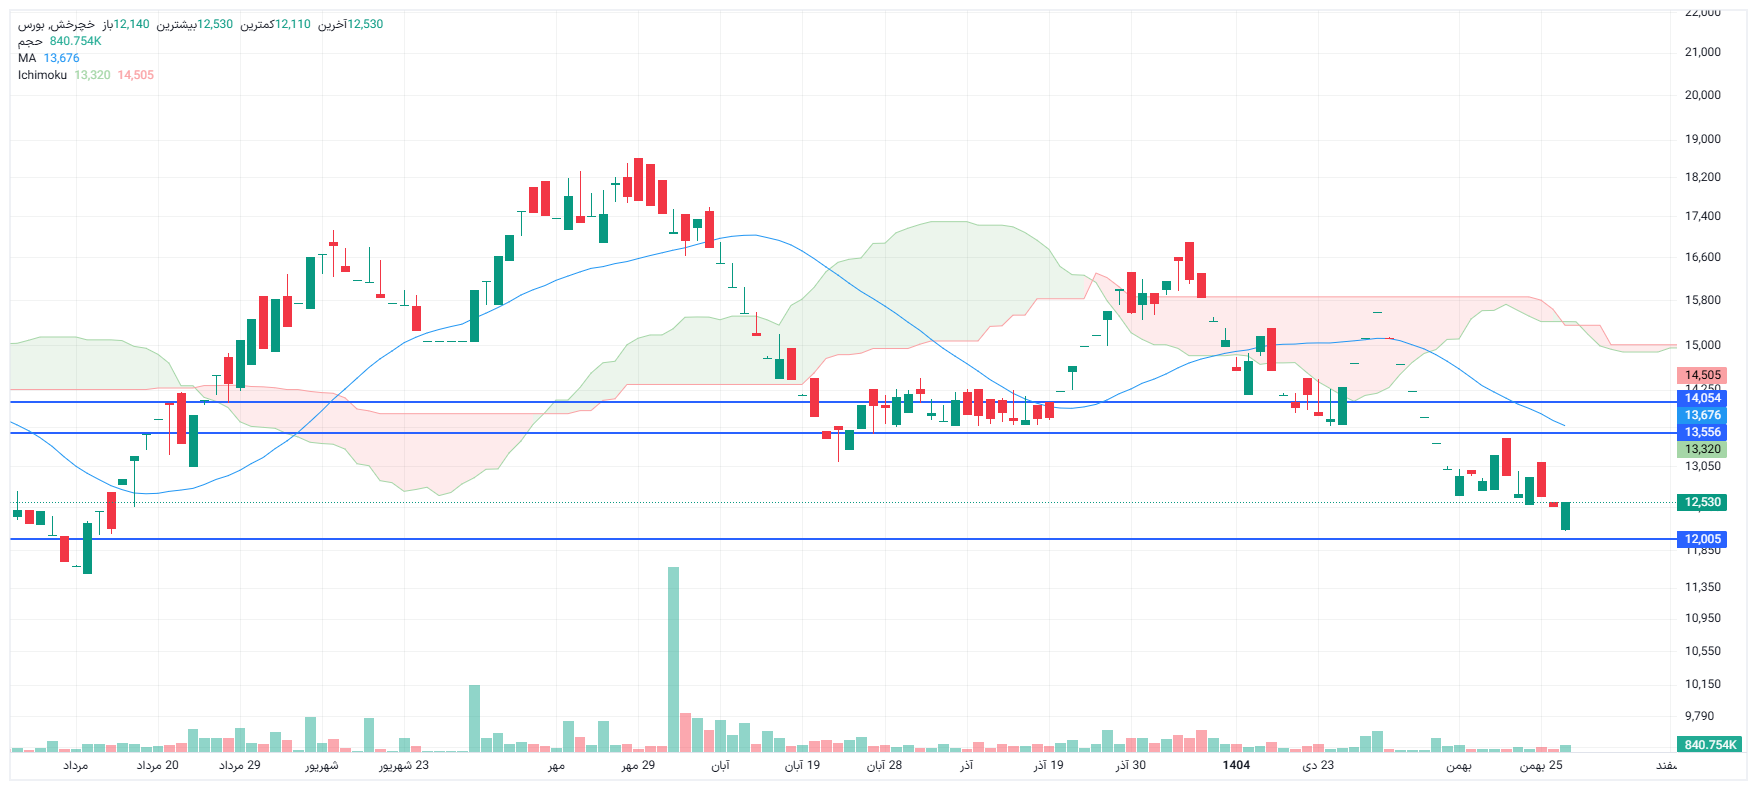This screenshot has width=1757, height=790.
Task: Click the 20 مرداد date on time axis
Action: coord(157,765)
